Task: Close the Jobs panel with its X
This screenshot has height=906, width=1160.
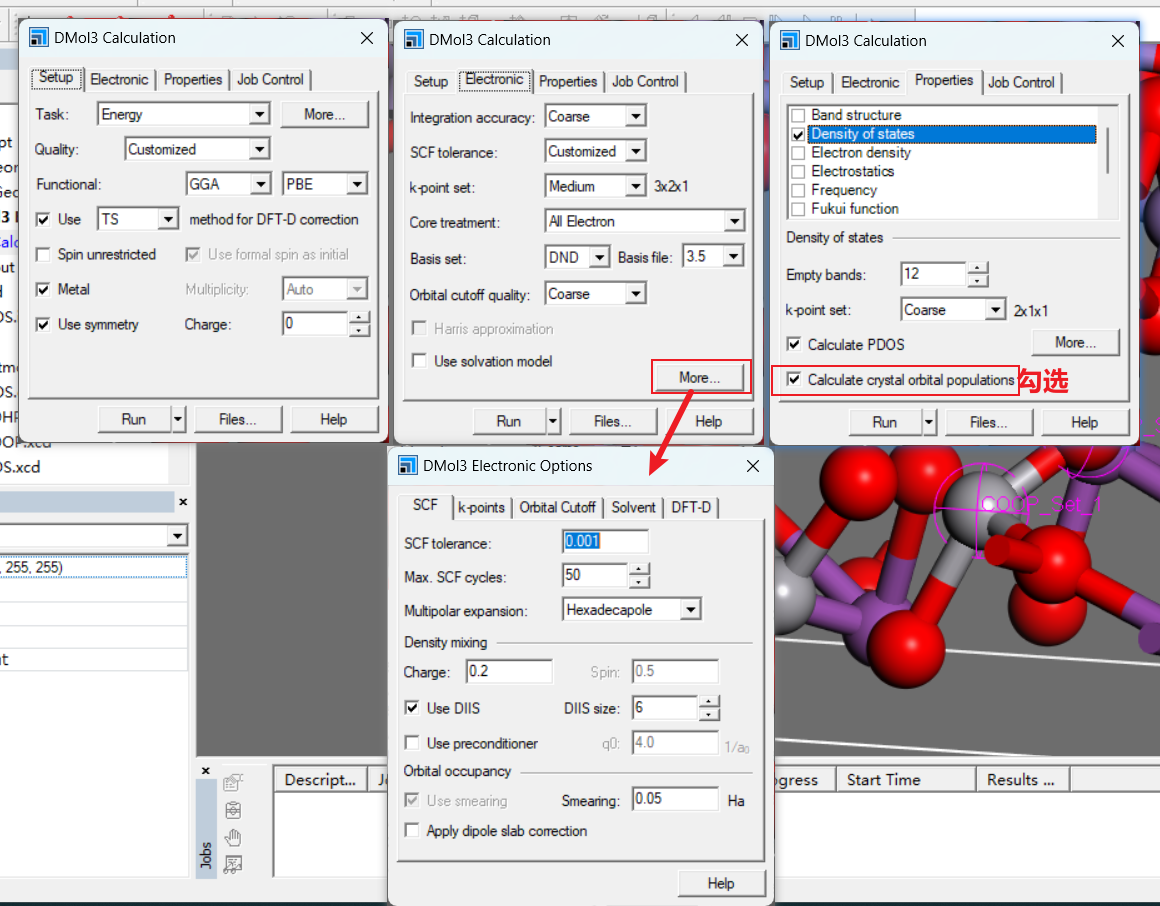Action: click(206, 771)
